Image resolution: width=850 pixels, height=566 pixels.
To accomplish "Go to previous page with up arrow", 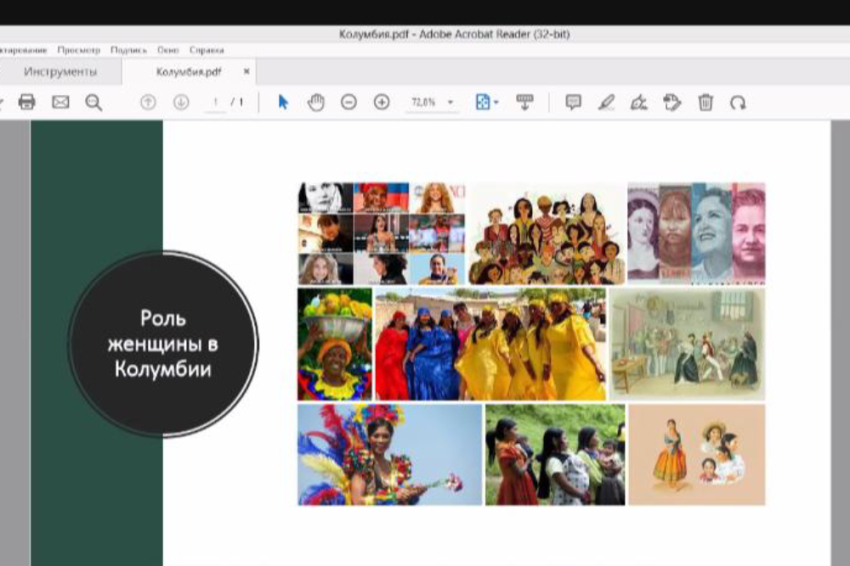I will click(x=148, y=102).
